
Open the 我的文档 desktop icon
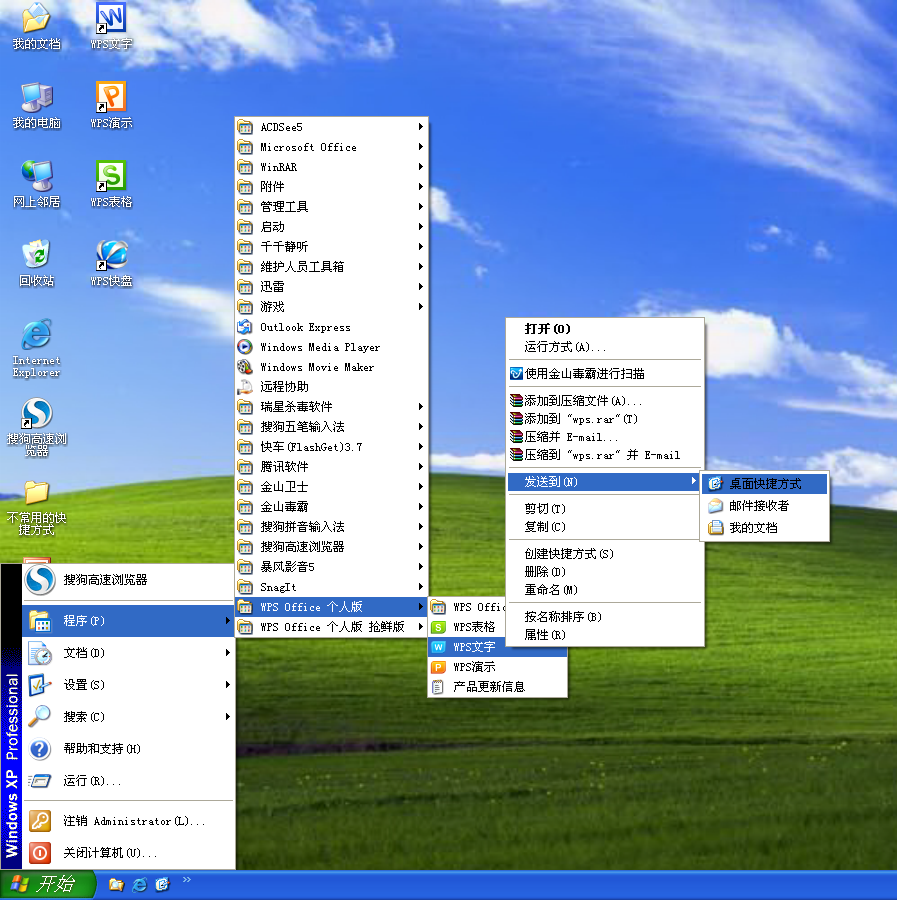36,26
